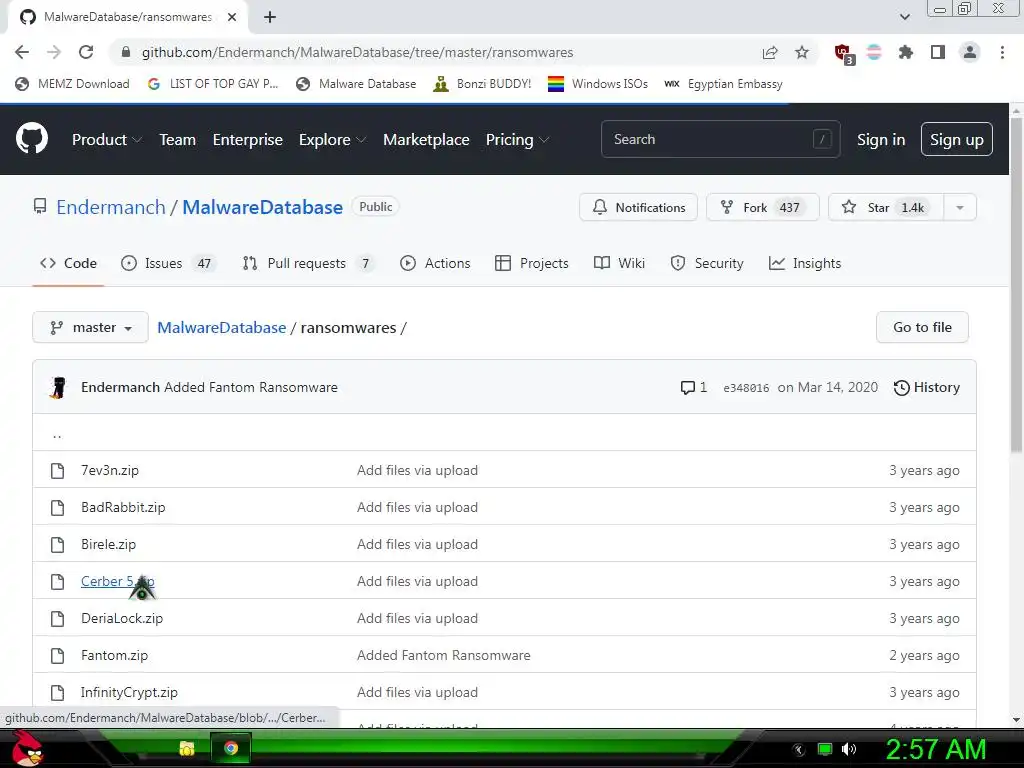Select the Code tab
The width and height of the screenshot is (1024, 768).
pyautogui.click(x=68, y=263)
